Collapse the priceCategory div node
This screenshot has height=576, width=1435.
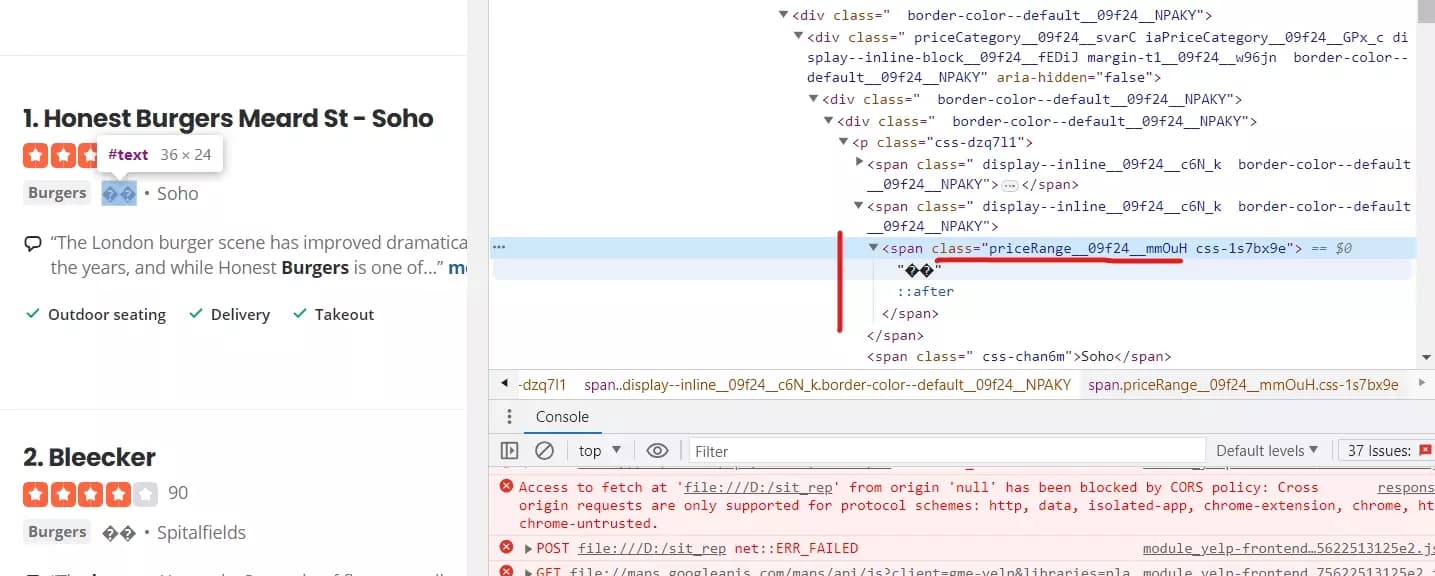click(798, 37)
